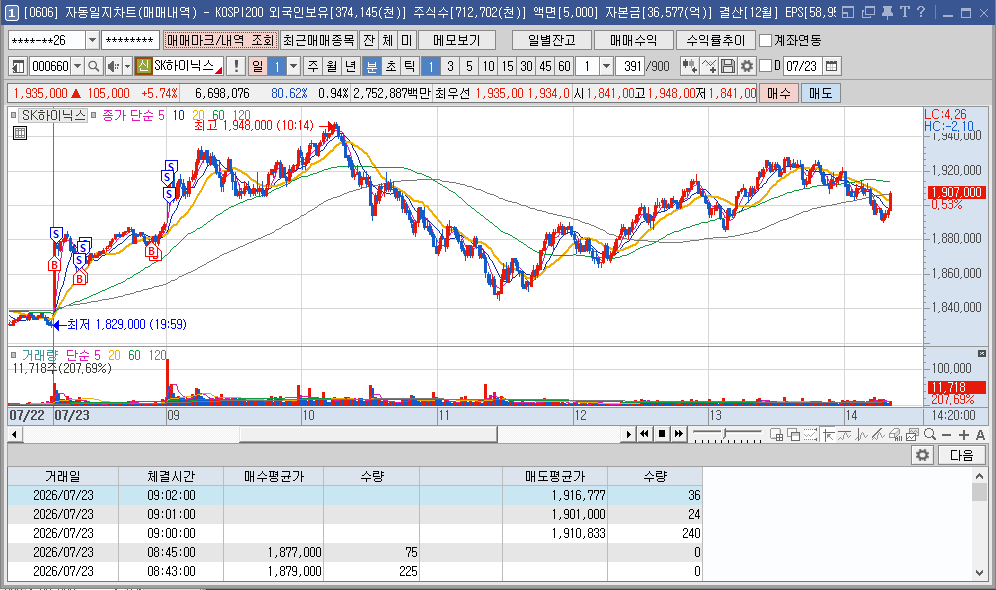The image size is (996, 590).
Task: Open the stock code 000660 dropdown
Action: click(x=77, y=66)
